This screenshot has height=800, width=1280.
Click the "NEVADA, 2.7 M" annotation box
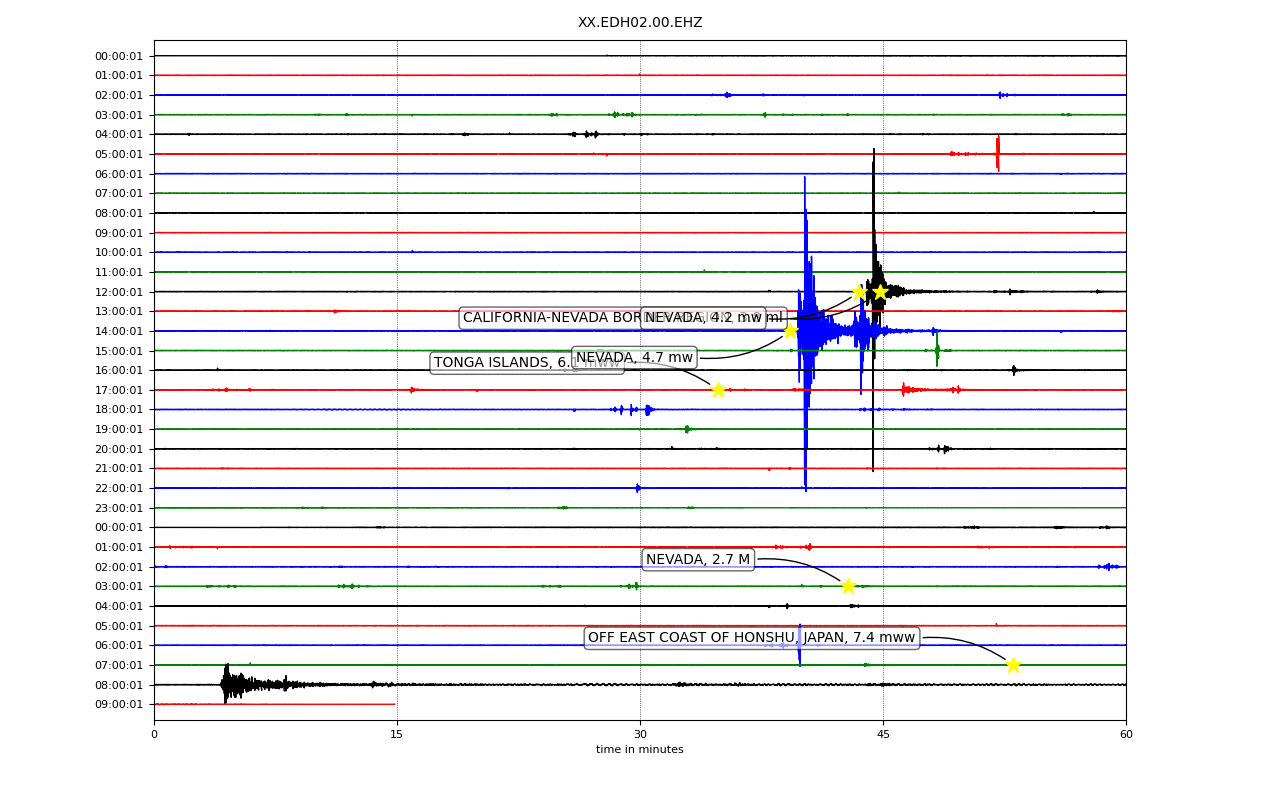point(698,560)
